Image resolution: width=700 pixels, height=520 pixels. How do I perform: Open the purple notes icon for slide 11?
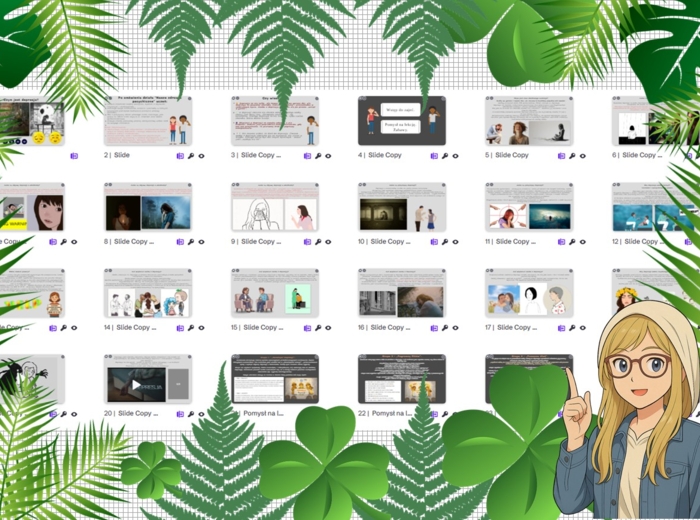click(x=561, y=242)
